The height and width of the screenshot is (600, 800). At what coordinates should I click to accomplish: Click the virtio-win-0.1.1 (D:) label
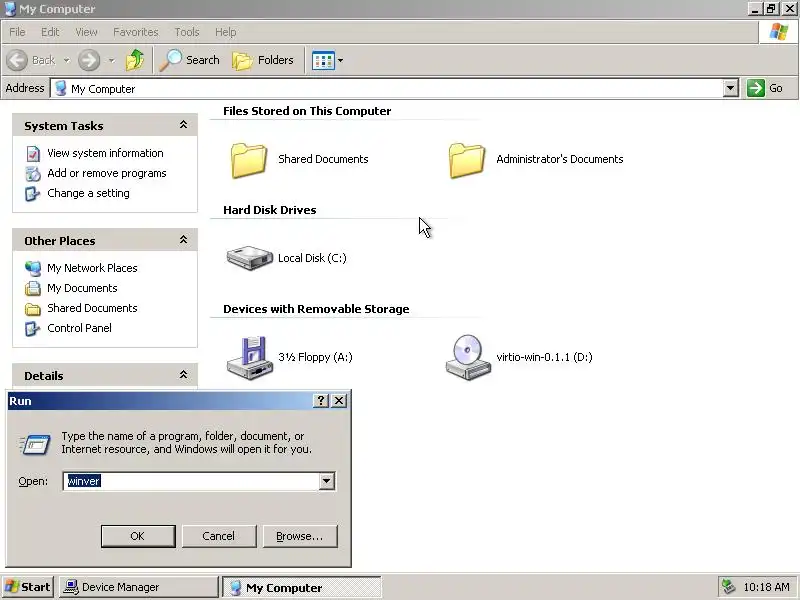544,357
